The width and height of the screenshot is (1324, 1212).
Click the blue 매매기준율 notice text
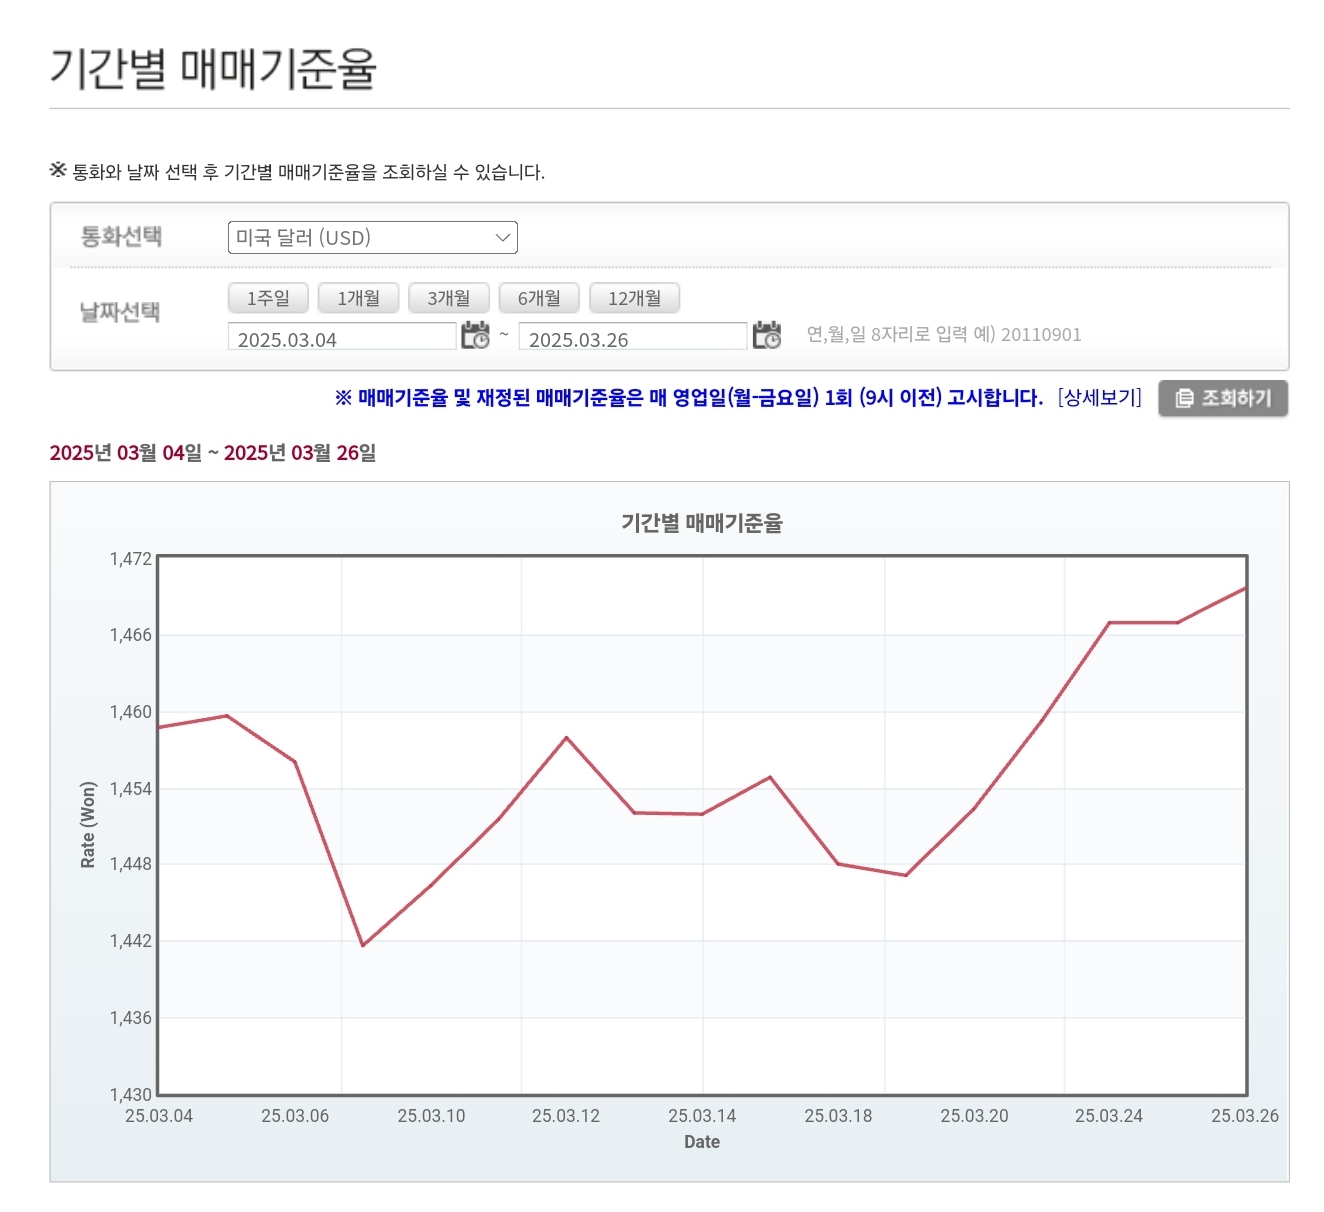pyautogui.click(x=689, y=398)
